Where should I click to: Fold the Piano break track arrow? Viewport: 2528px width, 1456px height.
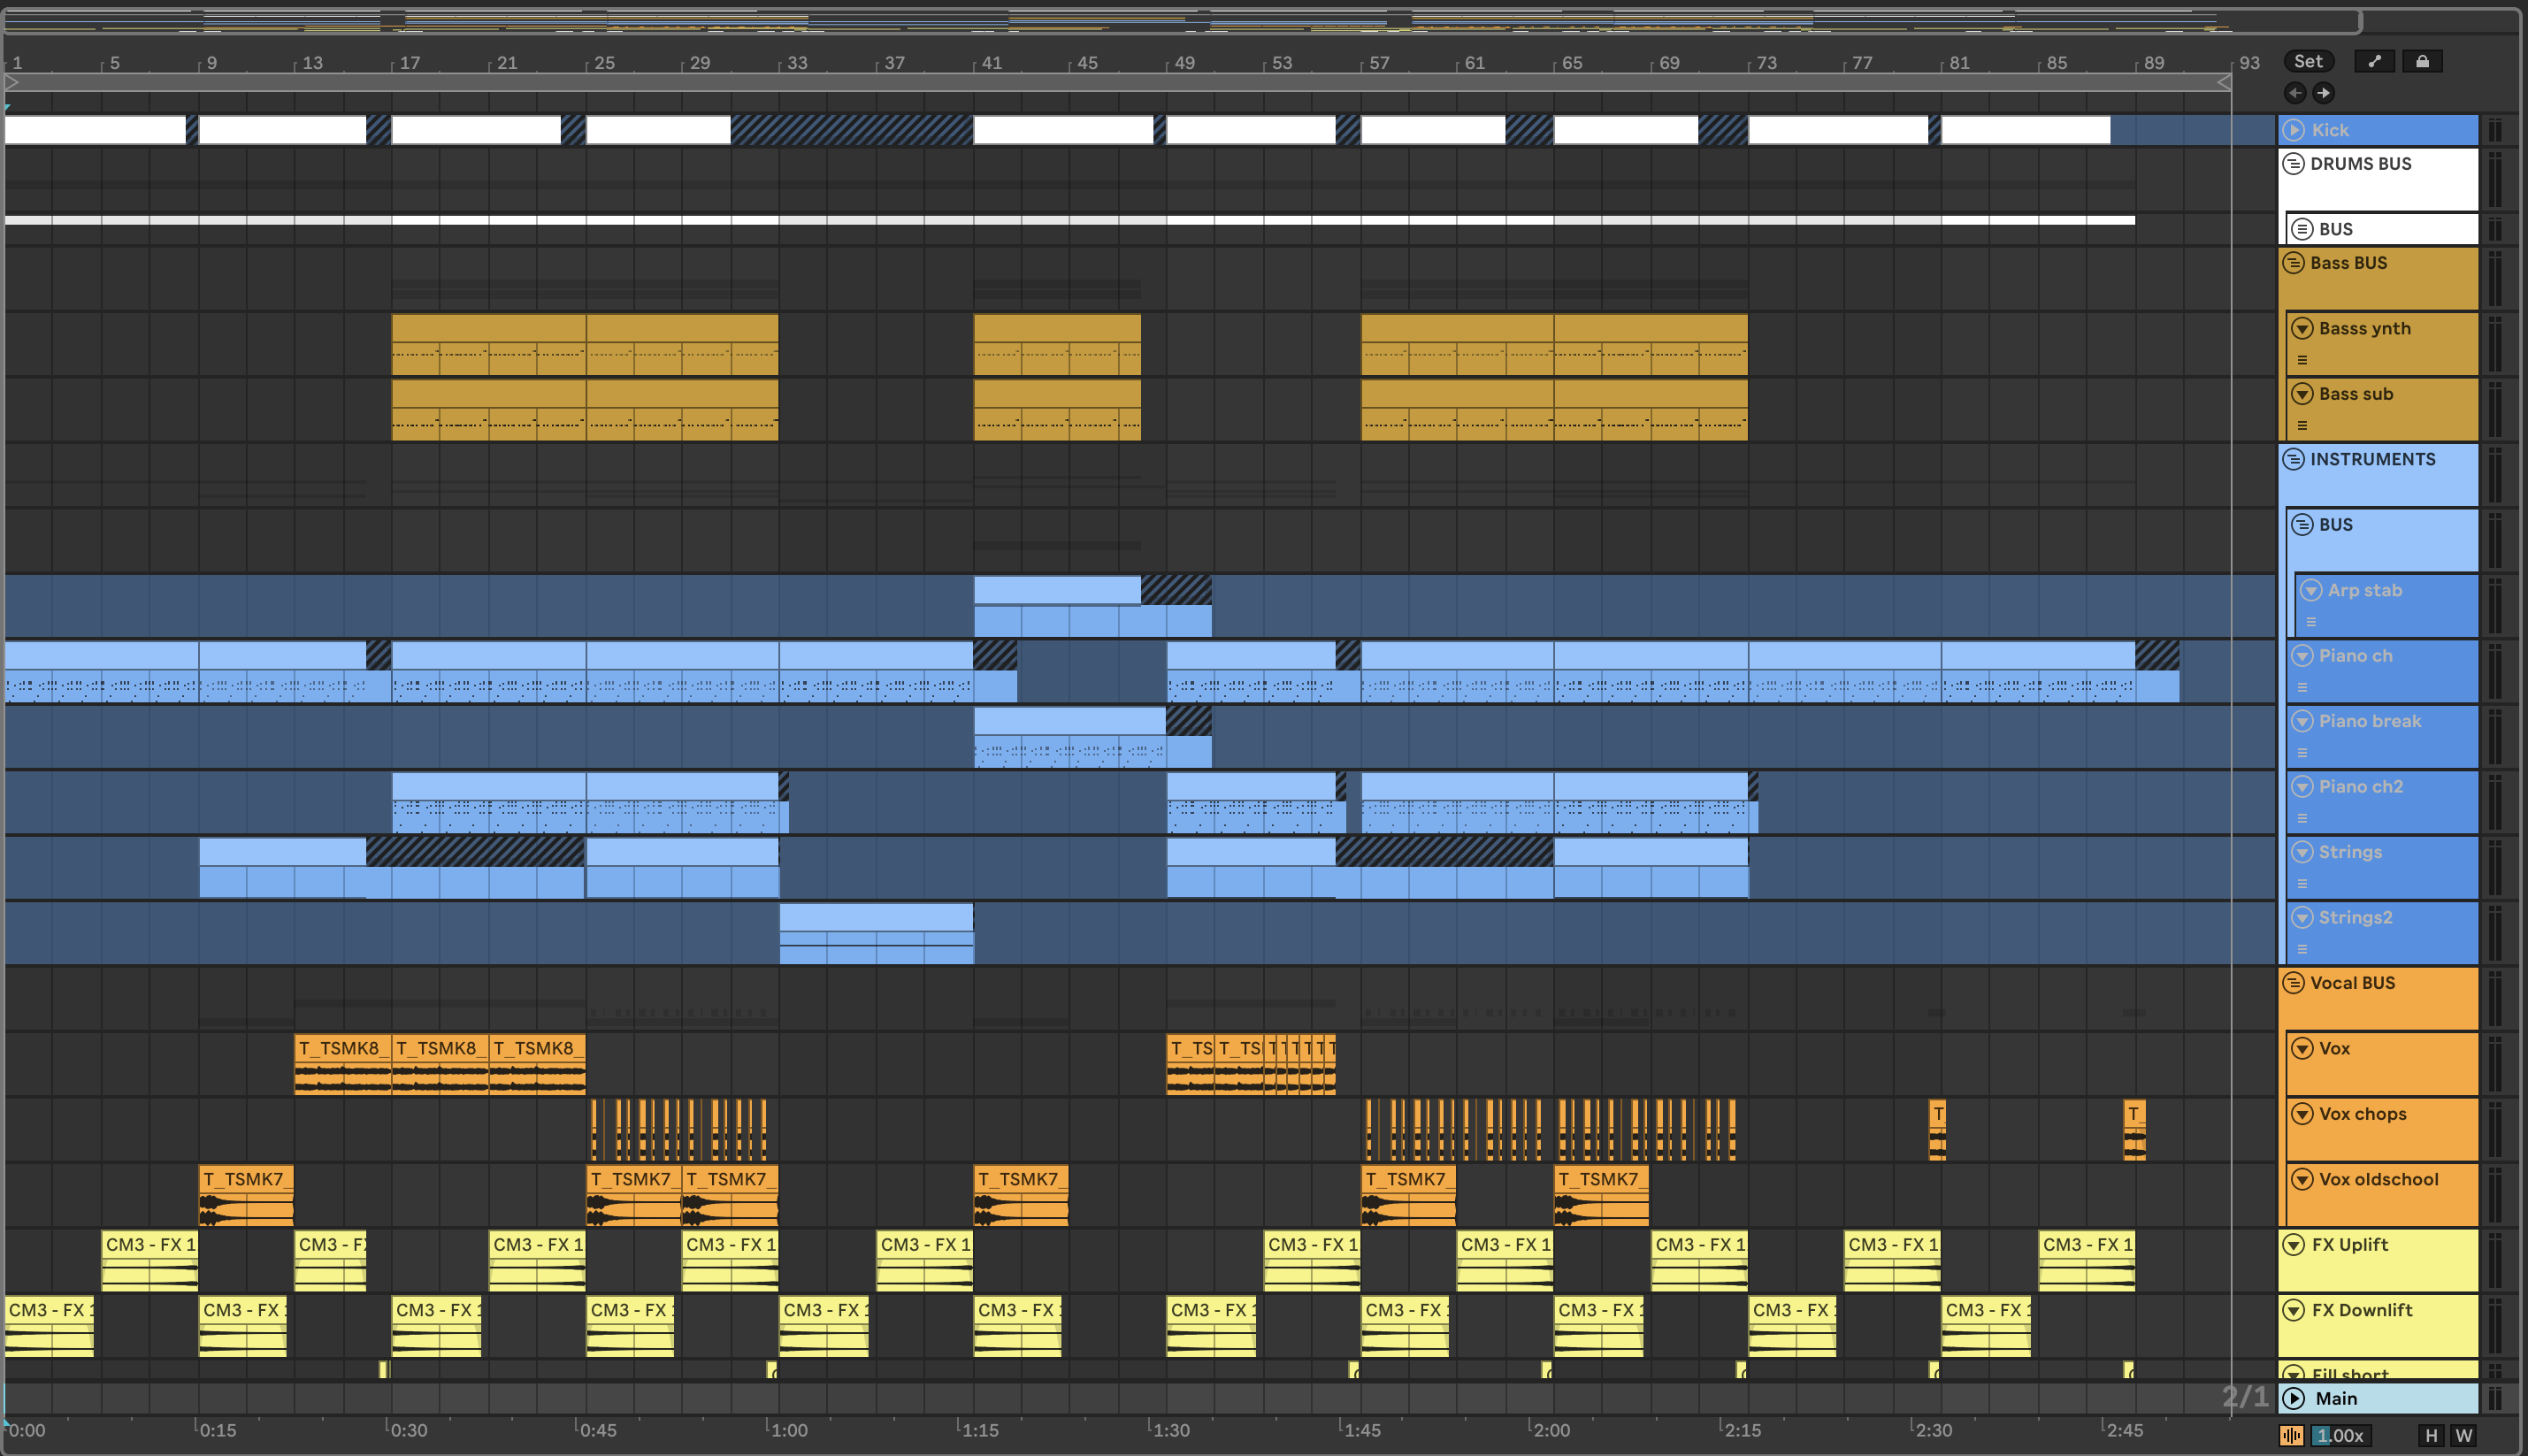pyautogui.click(x=2302, y=721)
